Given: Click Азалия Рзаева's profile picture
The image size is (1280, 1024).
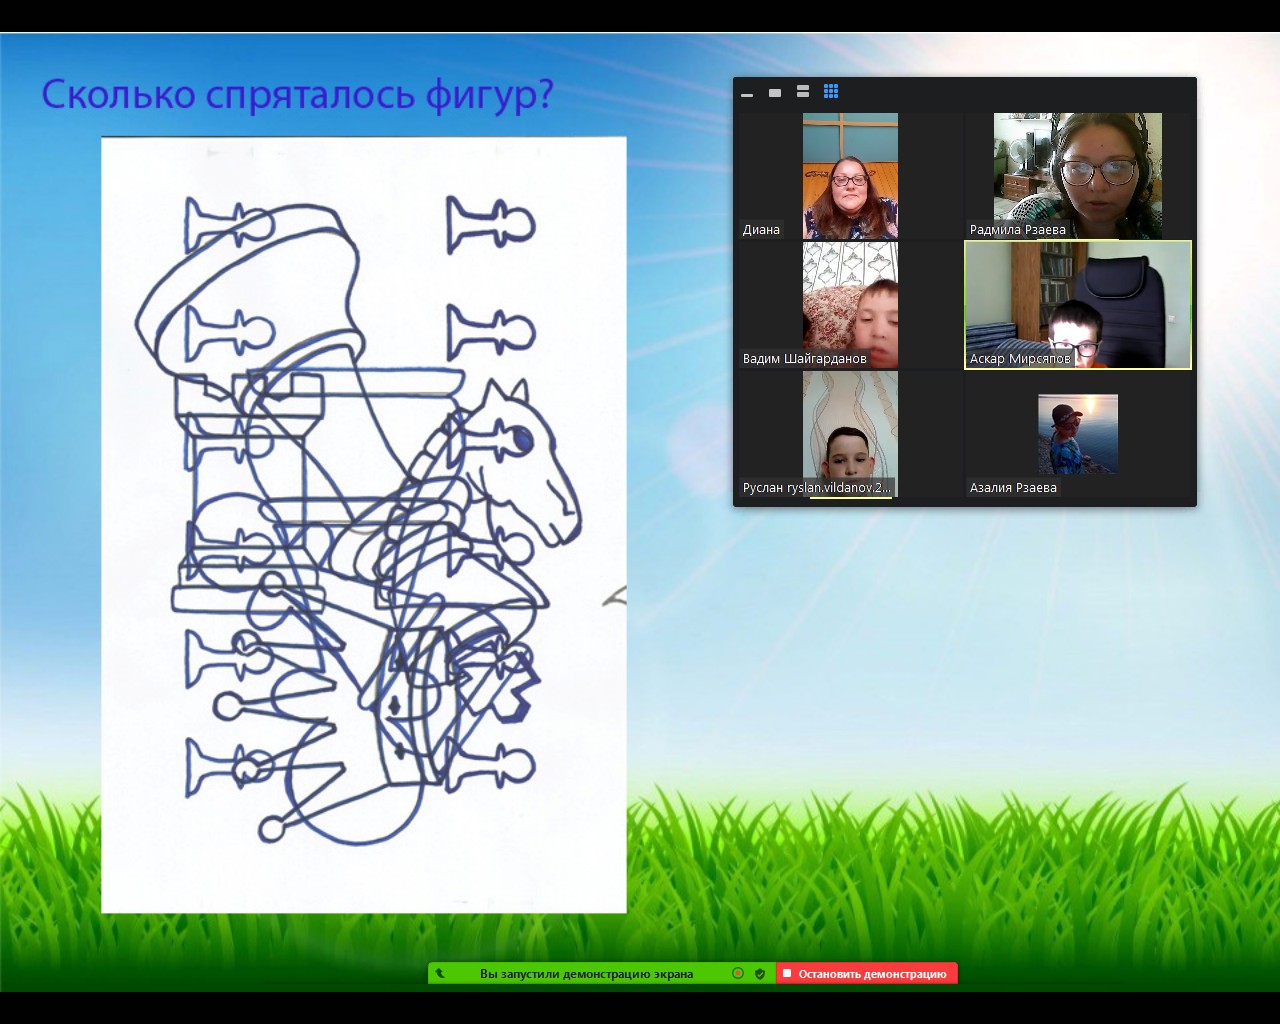Looking at the screenshot, I should coord(1077,434).
